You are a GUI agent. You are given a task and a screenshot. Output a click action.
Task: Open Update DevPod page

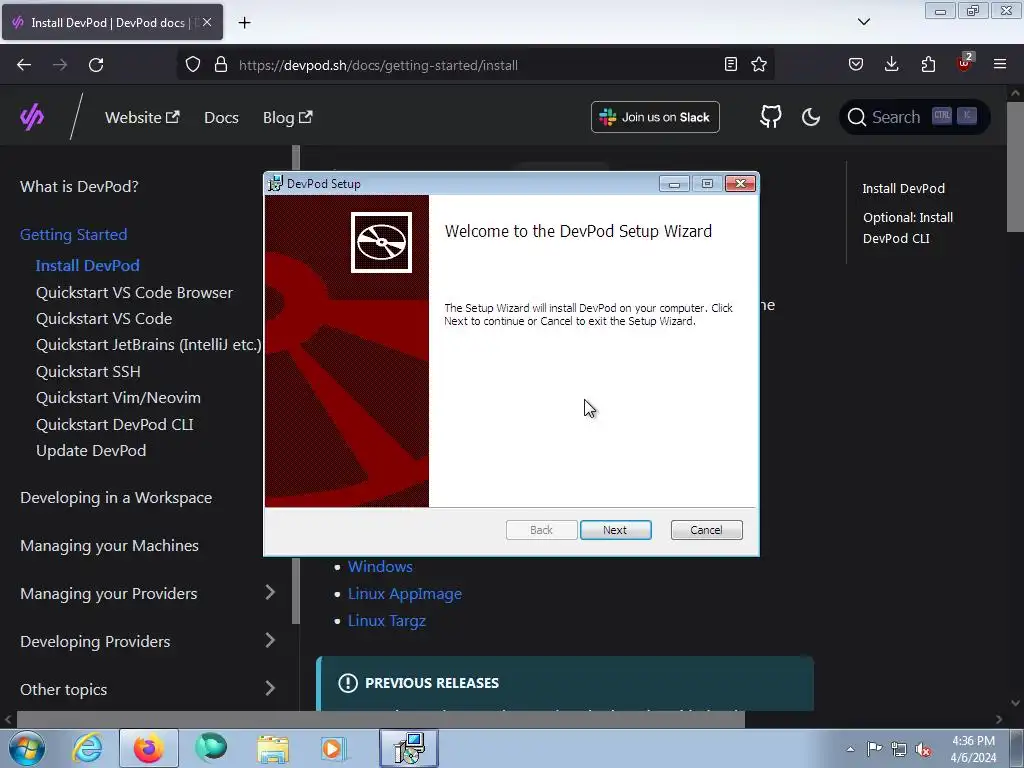[x=91, y=451]
